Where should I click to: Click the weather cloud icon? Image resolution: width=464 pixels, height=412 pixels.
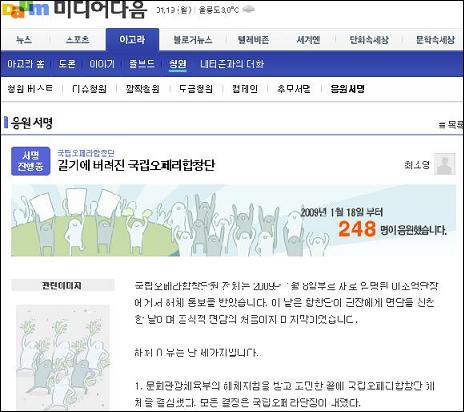[249, 10]
